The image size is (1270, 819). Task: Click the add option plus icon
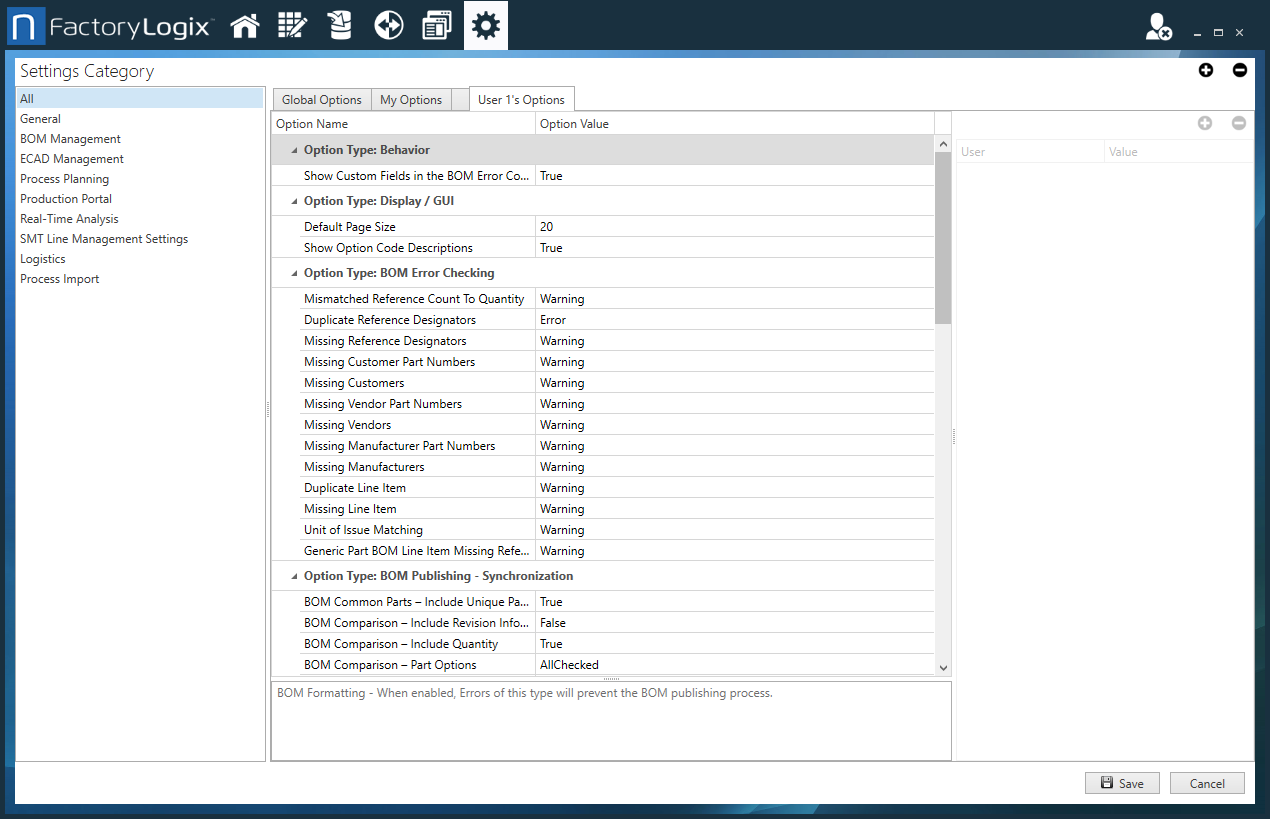click(x=1205, y=70)
